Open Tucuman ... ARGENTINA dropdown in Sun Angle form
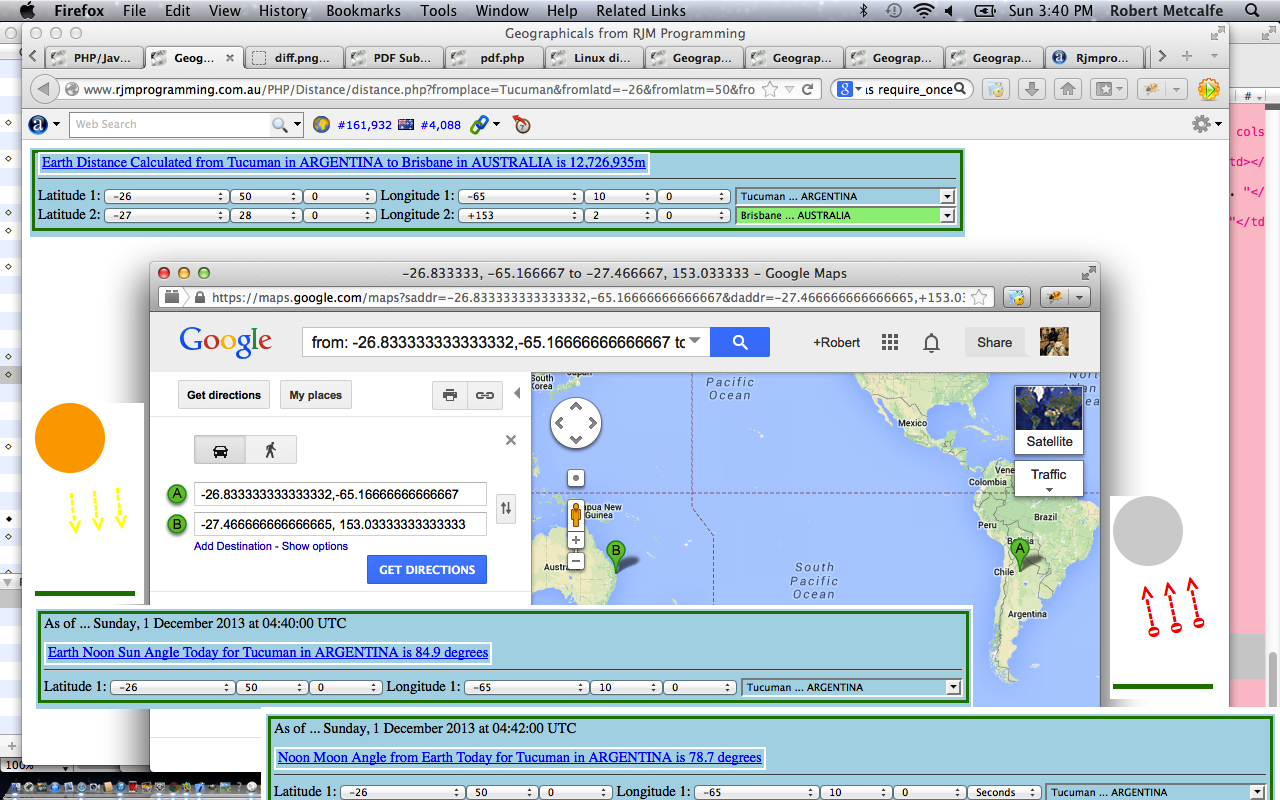The height and width of the screenshot is (800, 1280). (852, 687)
